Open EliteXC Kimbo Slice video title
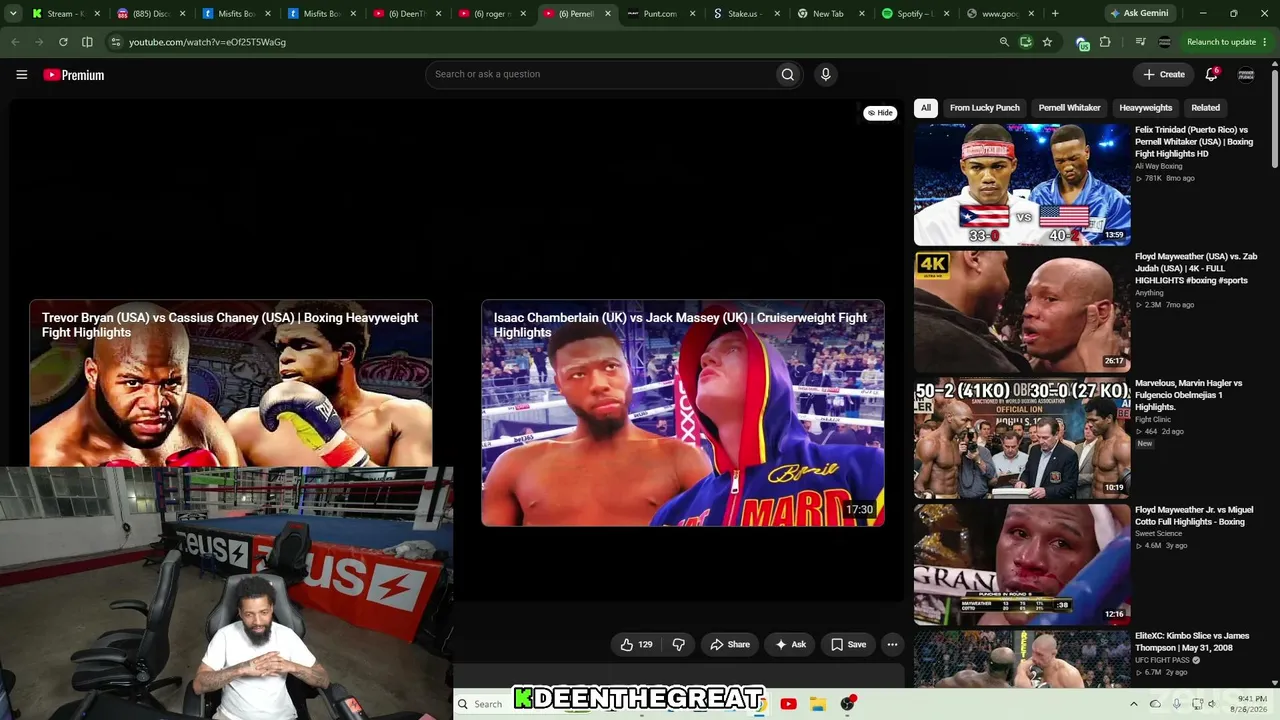Image resolution: width=1280 pixels, height=720 pixels. pos(1192,642)
